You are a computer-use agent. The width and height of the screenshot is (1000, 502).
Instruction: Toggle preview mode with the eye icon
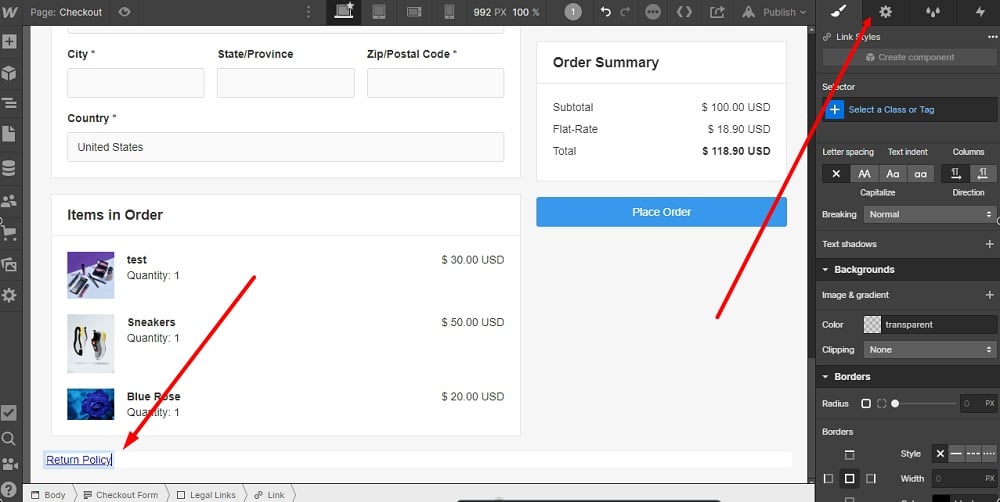124,11
